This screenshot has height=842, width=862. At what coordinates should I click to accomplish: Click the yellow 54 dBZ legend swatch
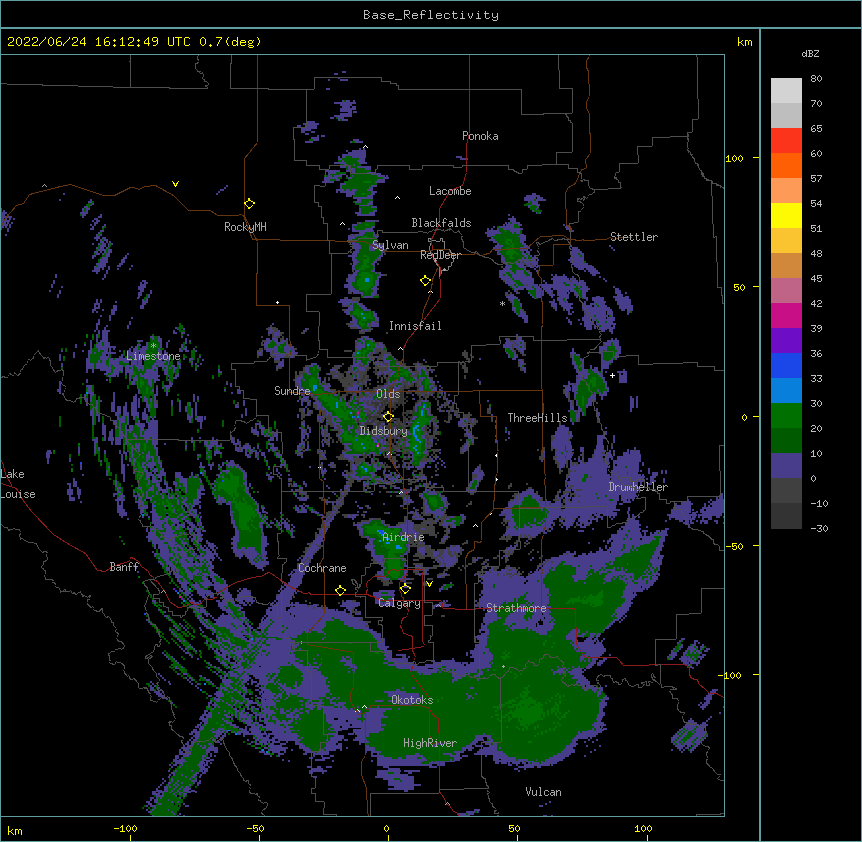[x=786, y=215]
